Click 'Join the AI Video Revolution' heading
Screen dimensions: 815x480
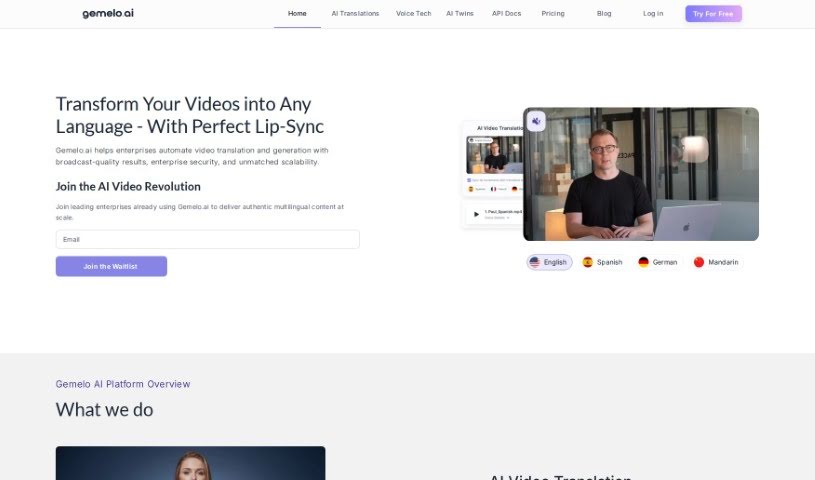tap(128, 186)
